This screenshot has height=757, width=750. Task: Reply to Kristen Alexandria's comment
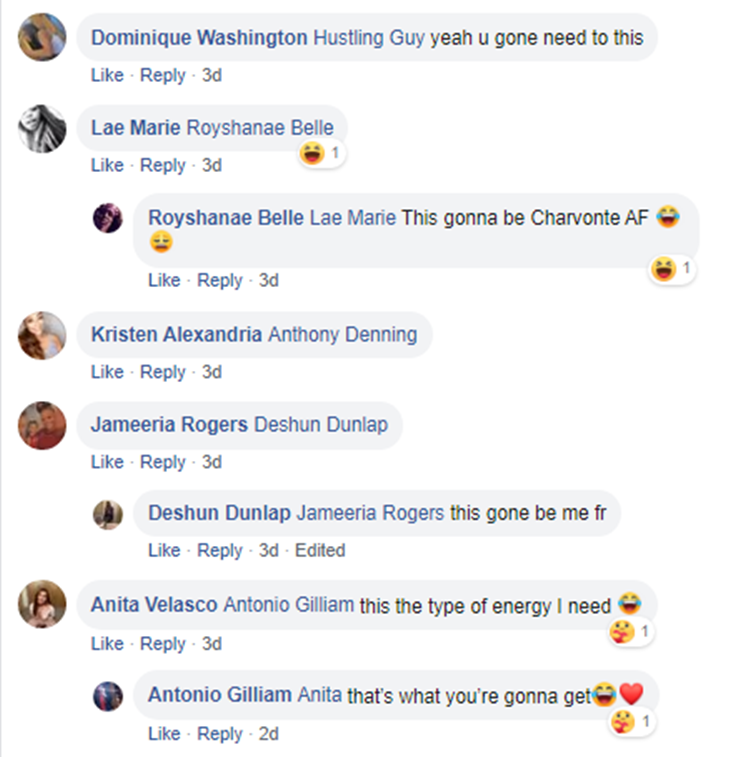click(163, 372)
